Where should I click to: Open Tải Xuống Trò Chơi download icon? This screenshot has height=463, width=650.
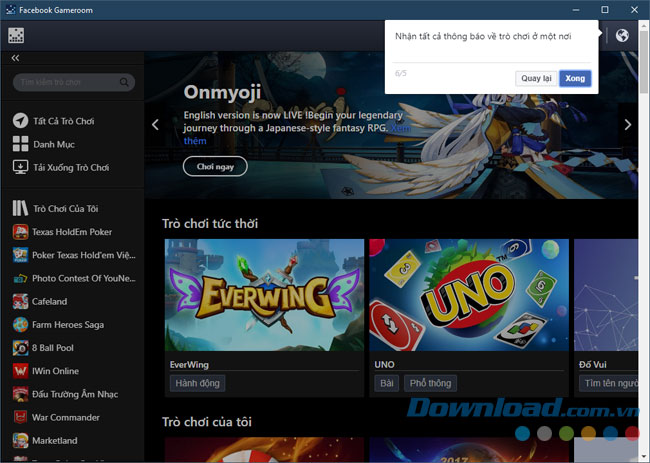coord(20,167)
